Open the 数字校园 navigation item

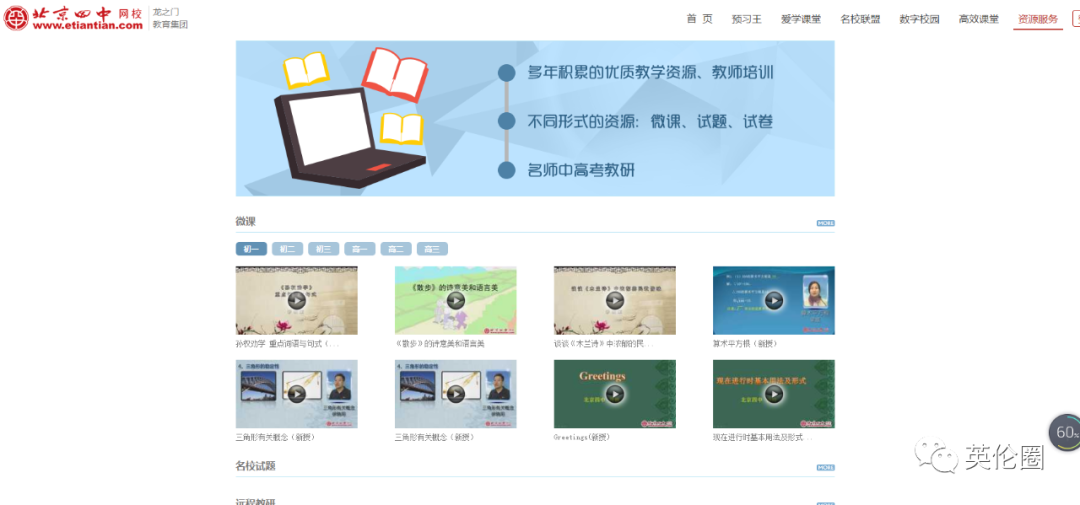coord(919,19)
